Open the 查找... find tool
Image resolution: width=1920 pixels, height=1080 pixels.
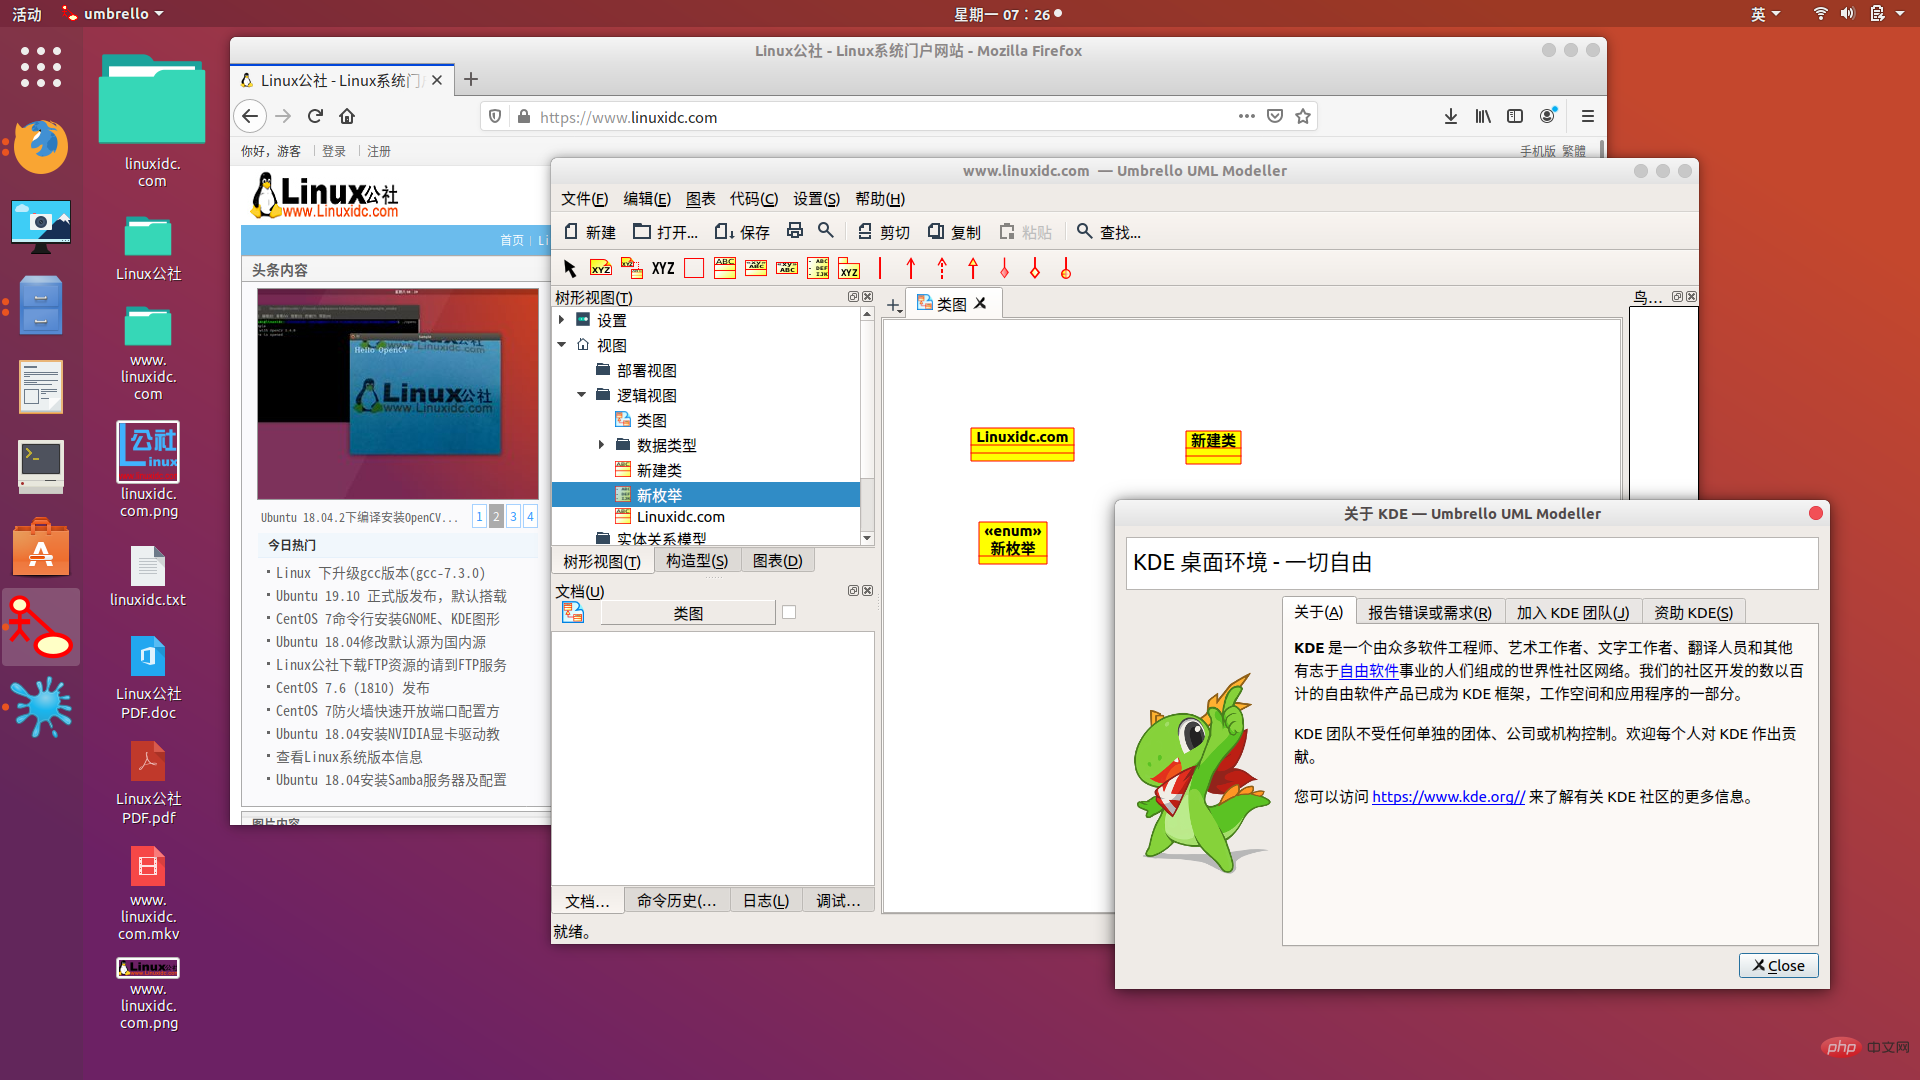pyautogui.click(x=1108, y=232)
